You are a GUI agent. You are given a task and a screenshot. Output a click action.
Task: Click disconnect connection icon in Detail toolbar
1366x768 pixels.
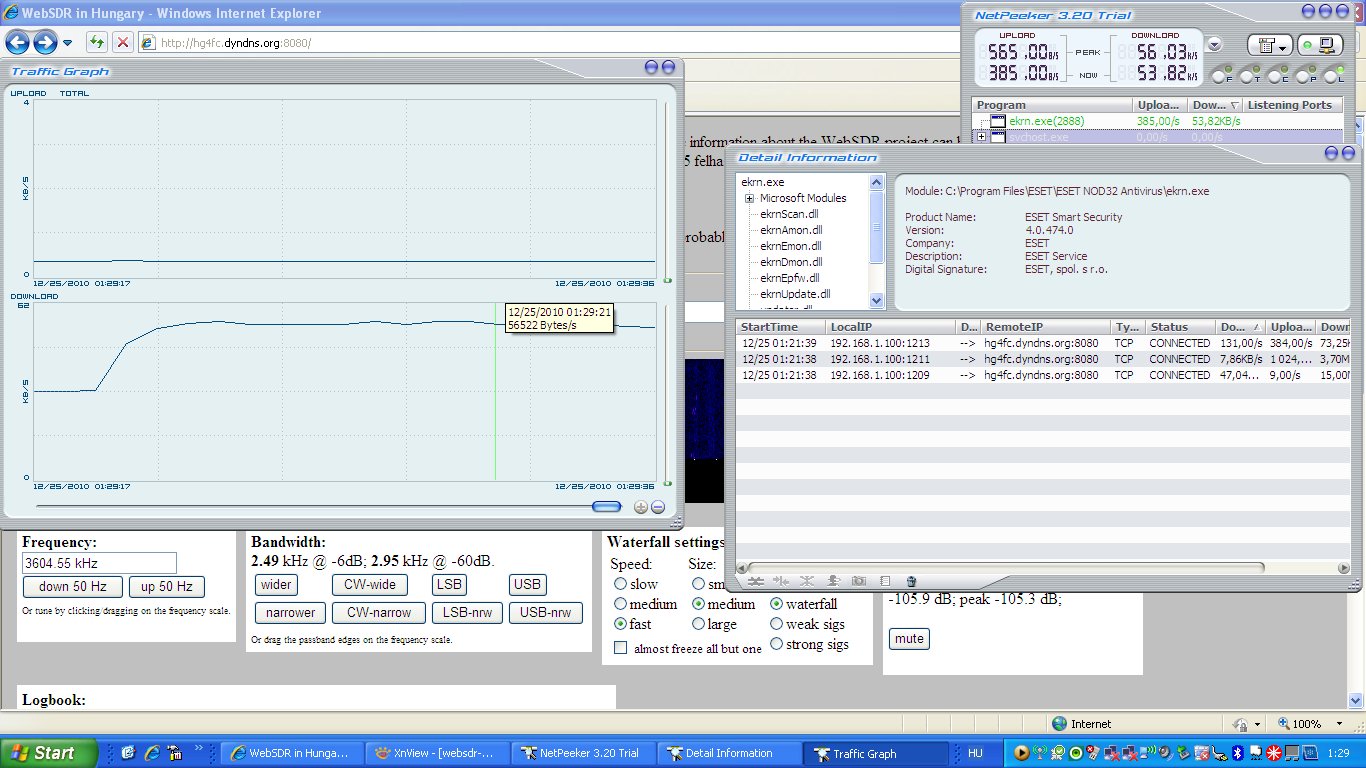(x=755, y=581)
